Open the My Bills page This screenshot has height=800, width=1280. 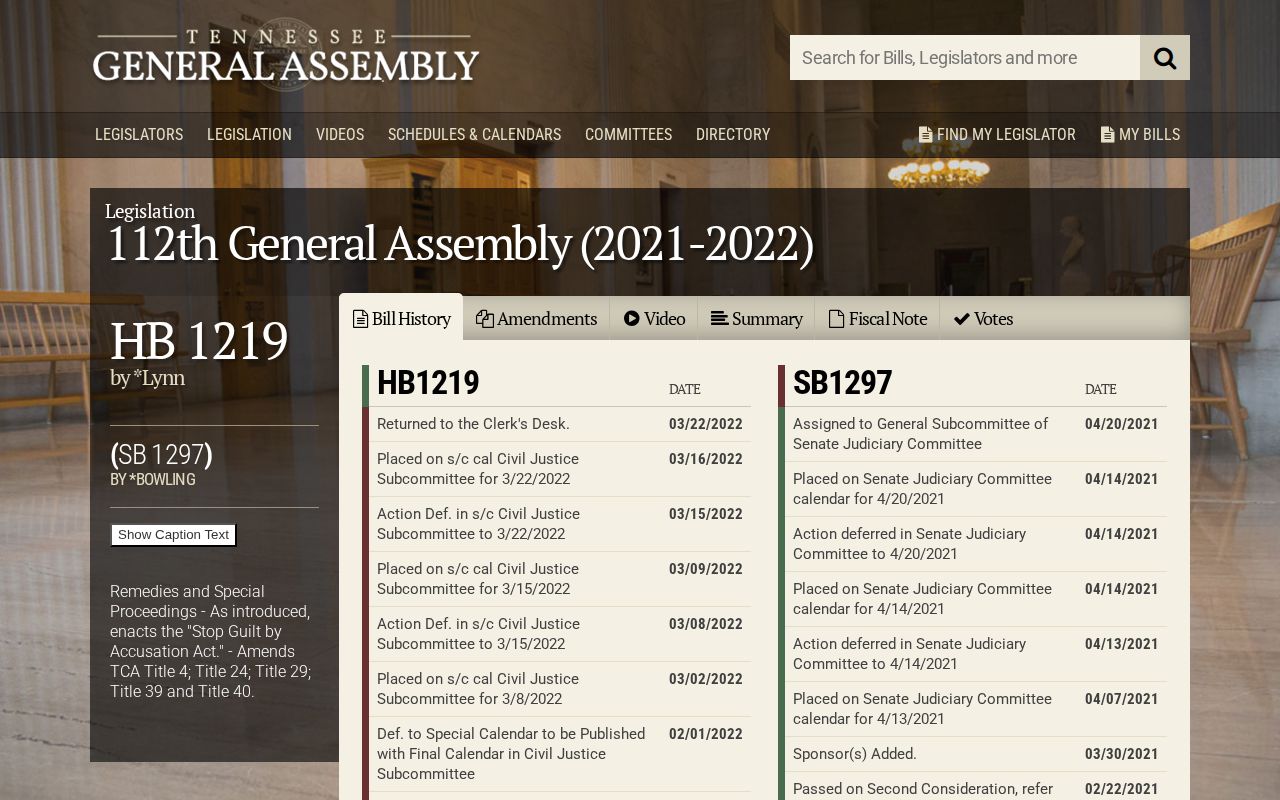pos(1140,135)
